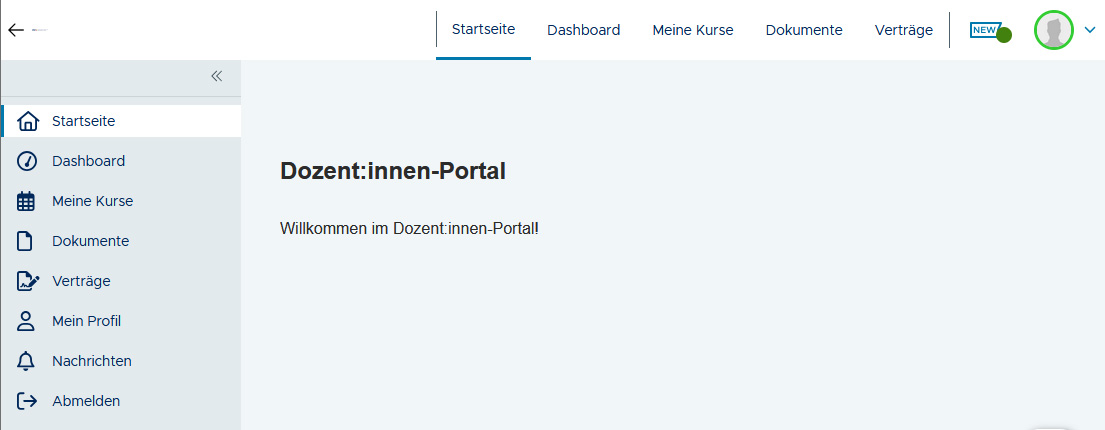Click the Abmelden sidebar label

click(x=86, y=401)
